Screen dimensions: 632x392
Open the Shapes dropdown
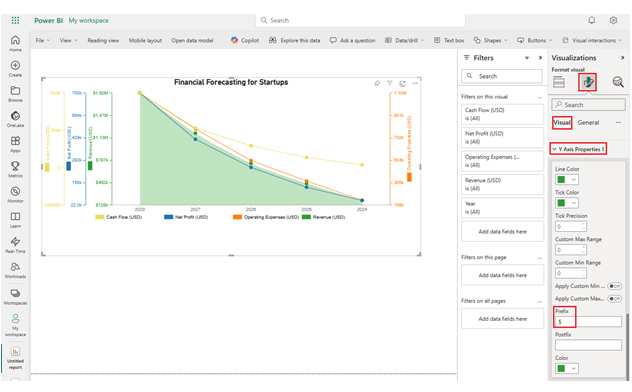pos(490,40)
